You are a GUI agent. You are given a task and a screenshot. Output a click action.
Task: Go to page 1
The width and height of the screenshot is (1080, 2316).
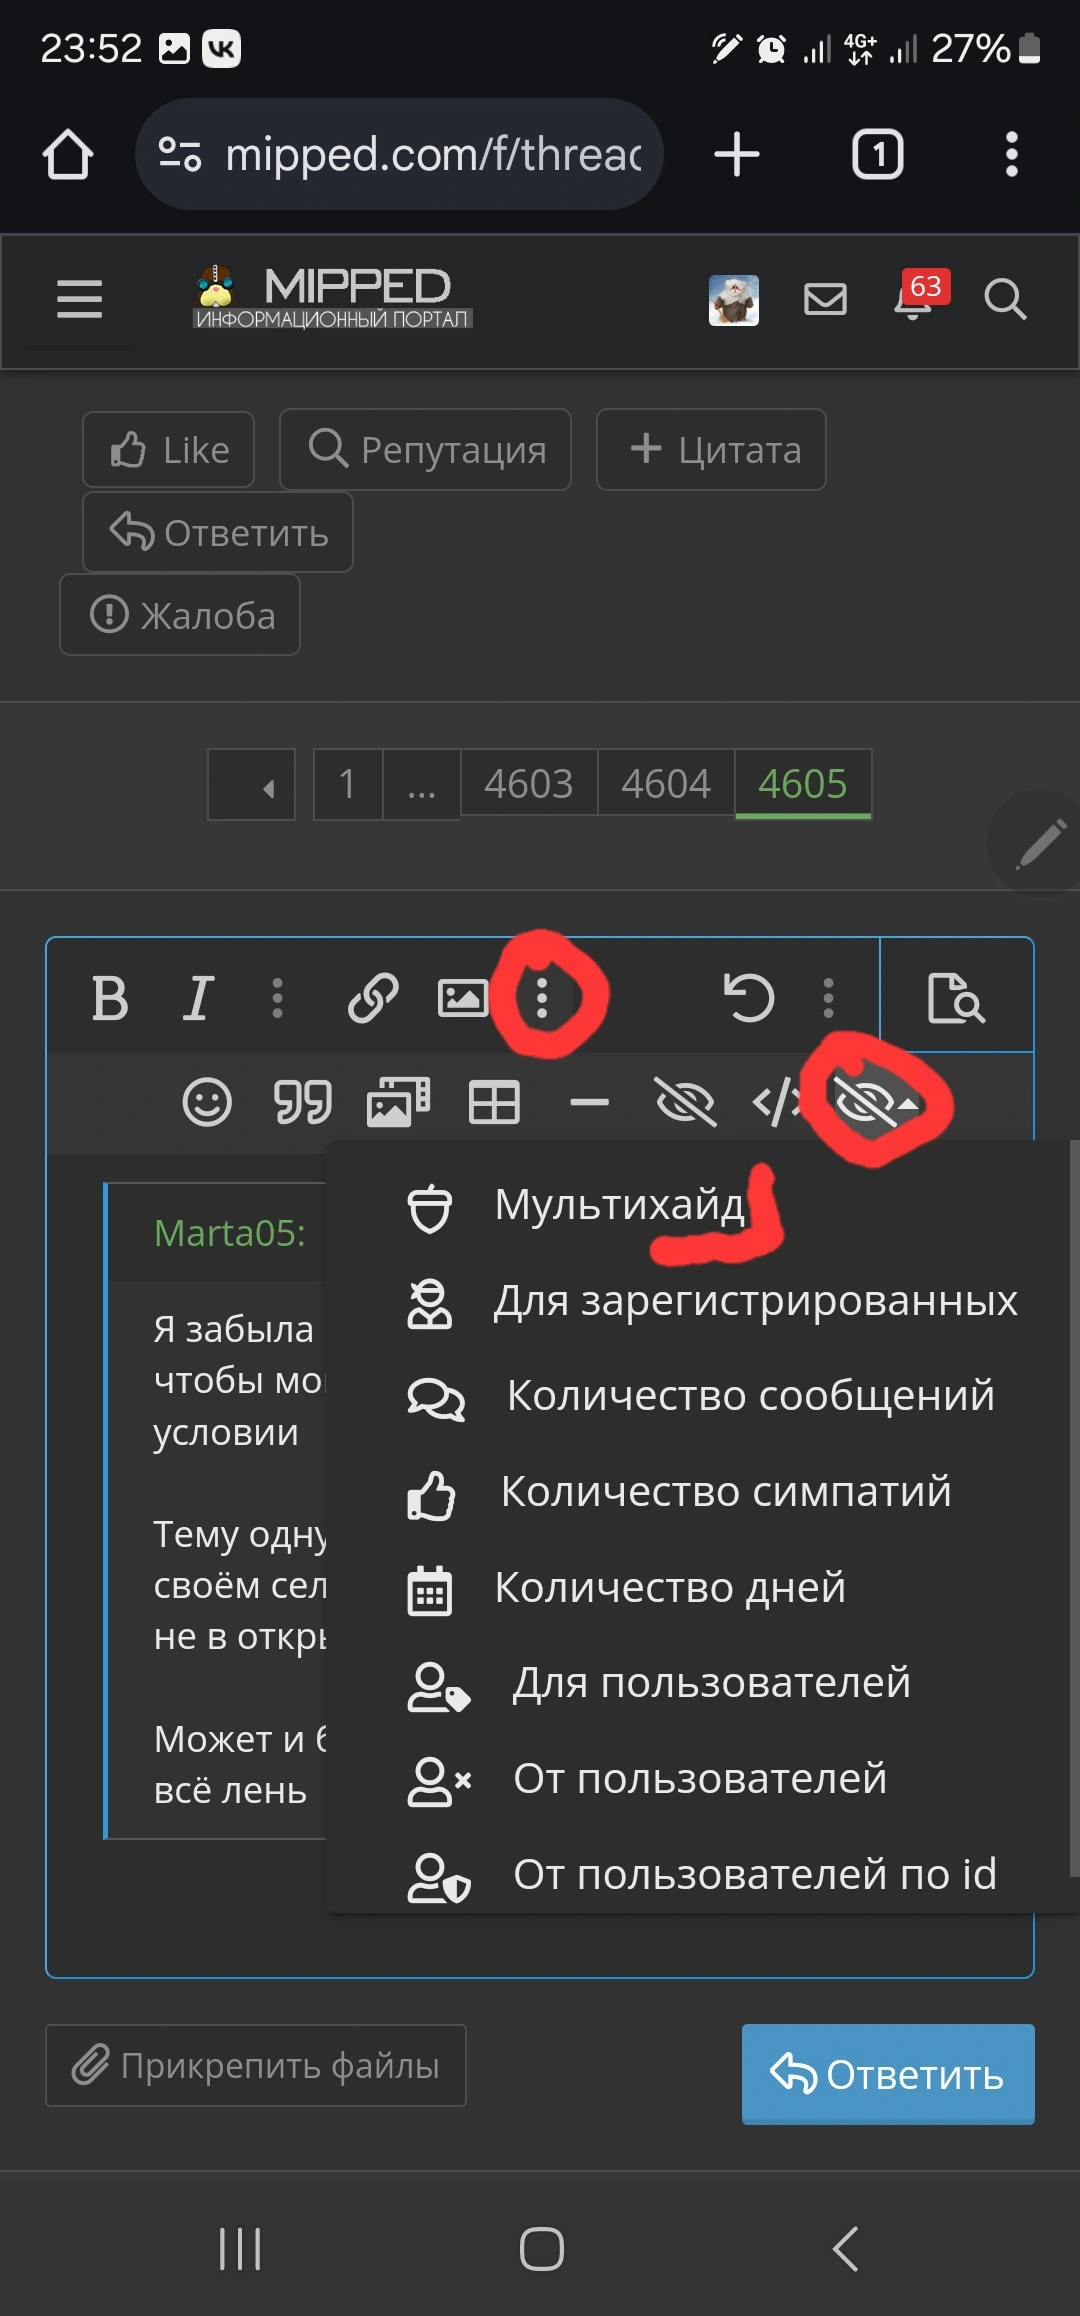(x=348, y=785)
